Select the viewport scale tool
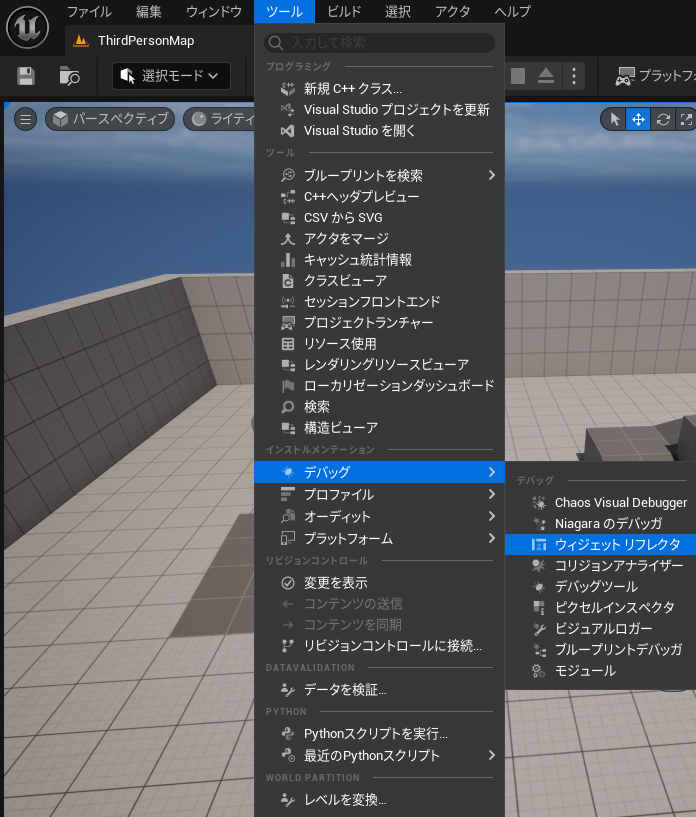The width and height of the screenshot is (696, 817). click(686, 119)
